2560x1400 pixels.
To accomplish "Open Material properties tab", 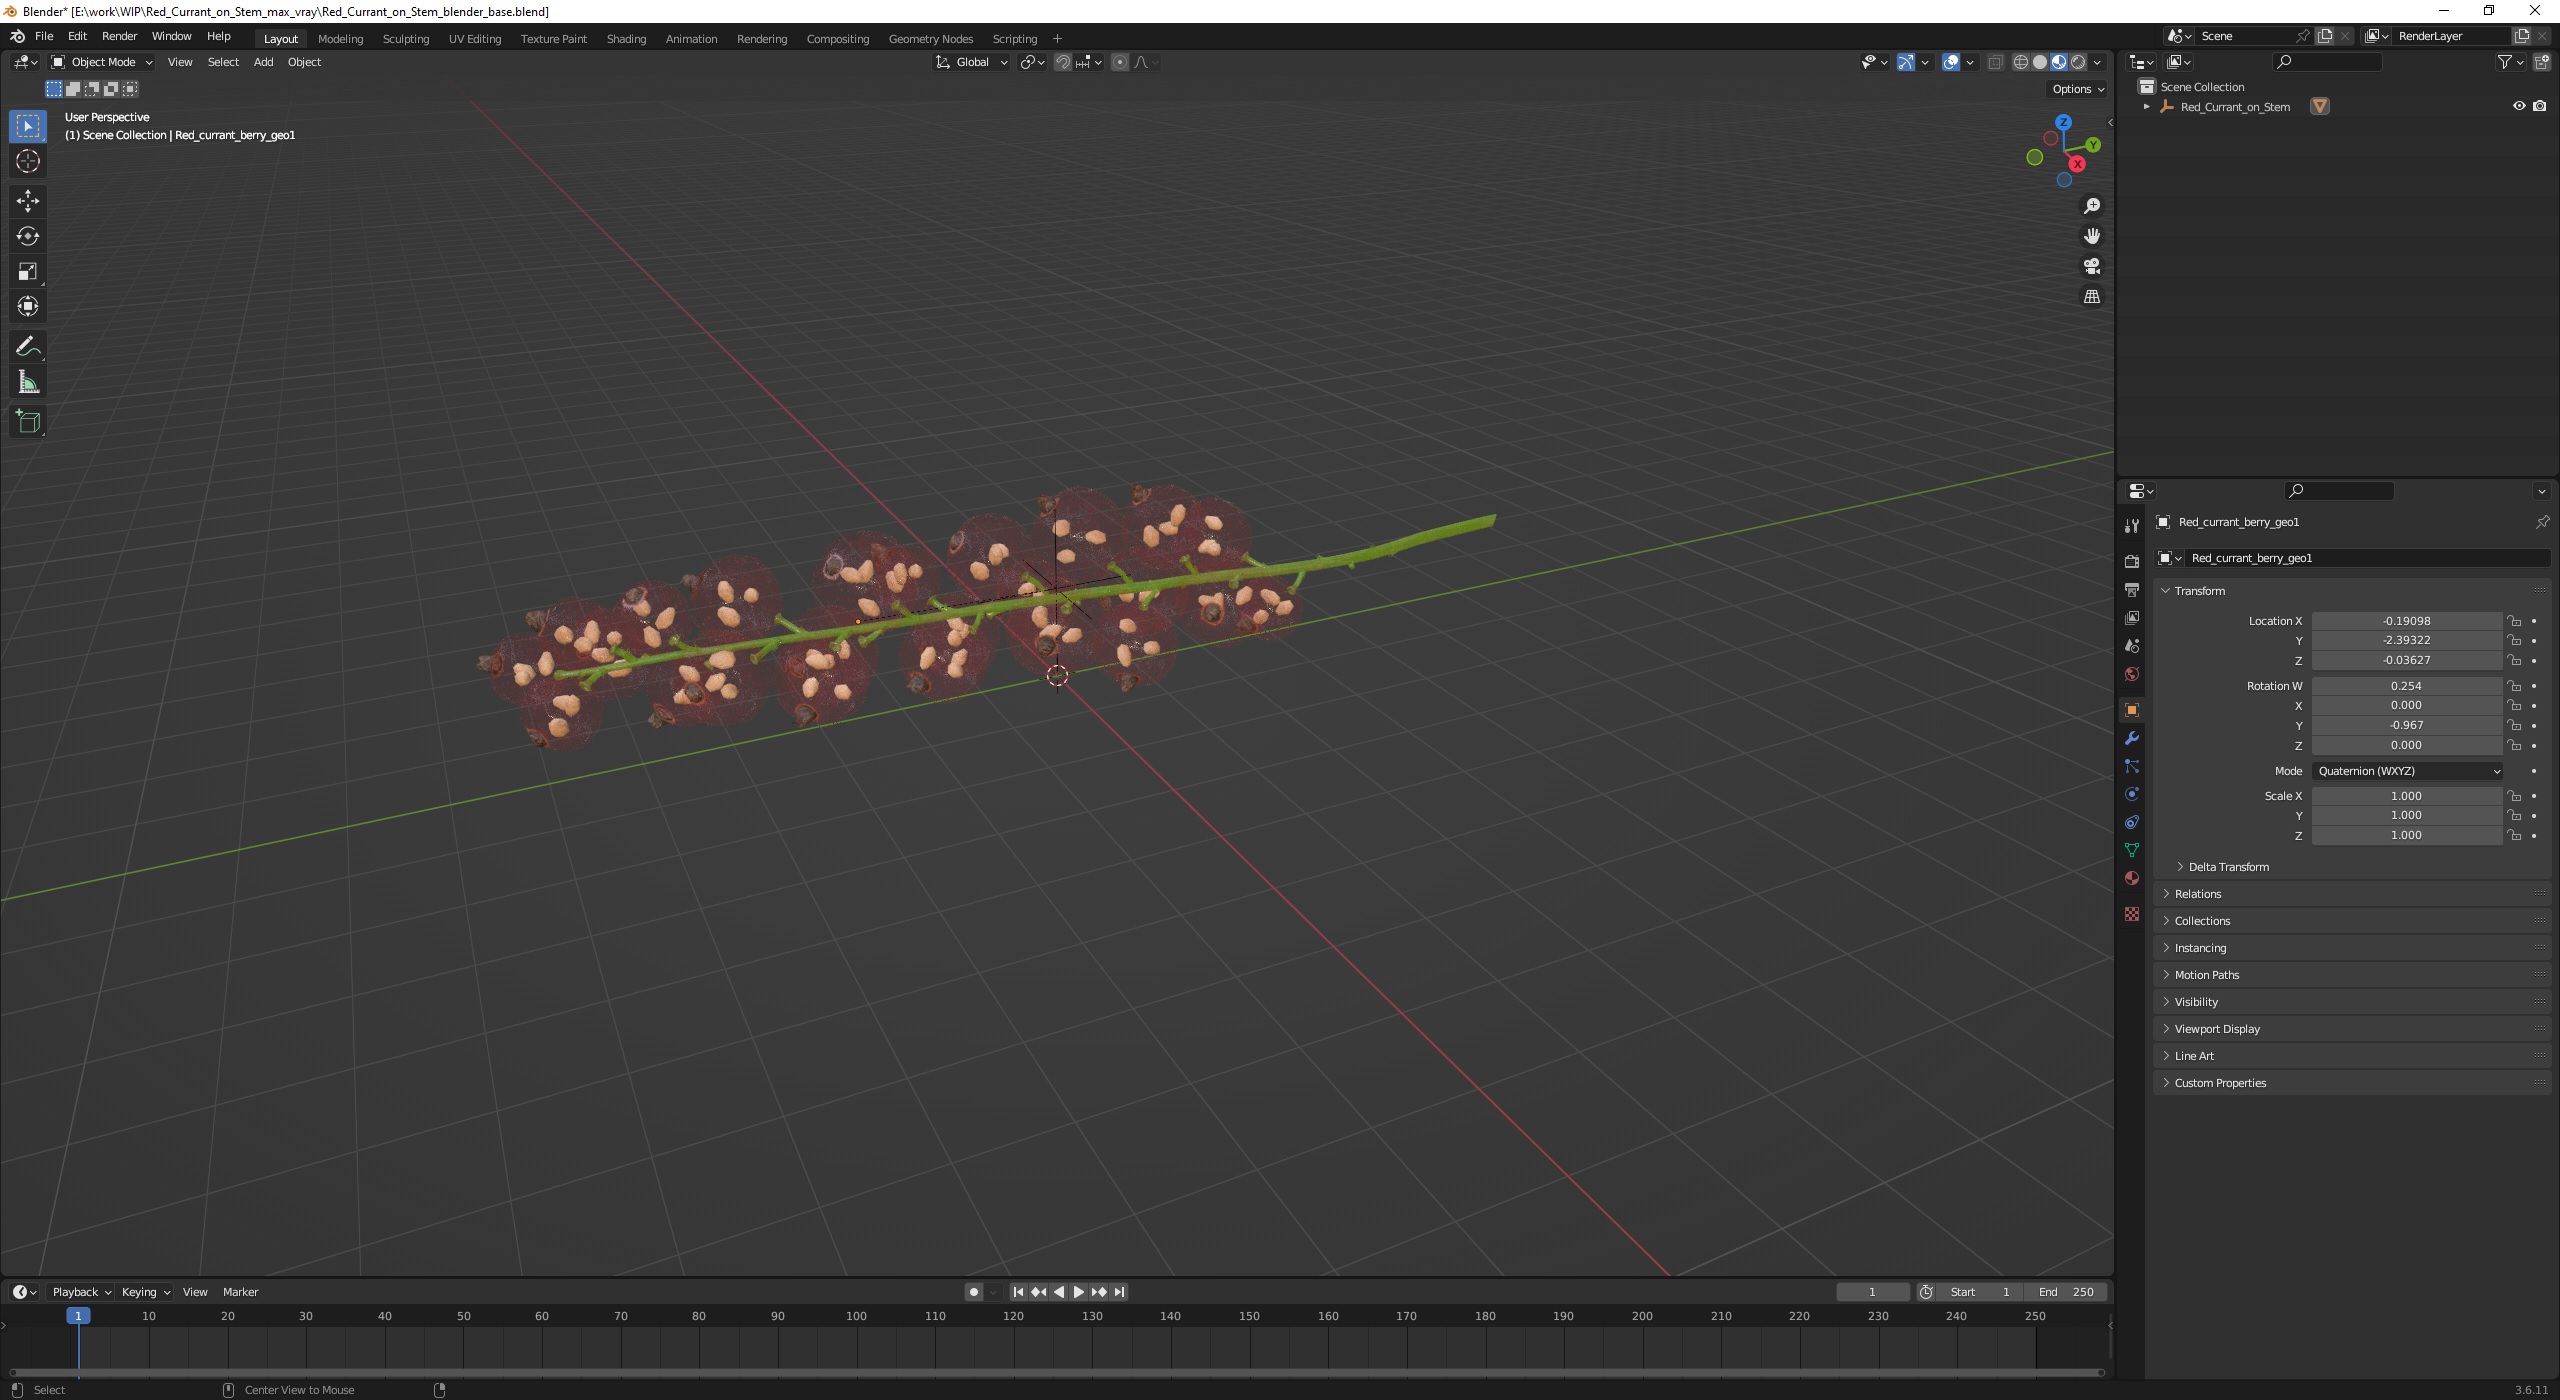I will [x=2132, y=878].
